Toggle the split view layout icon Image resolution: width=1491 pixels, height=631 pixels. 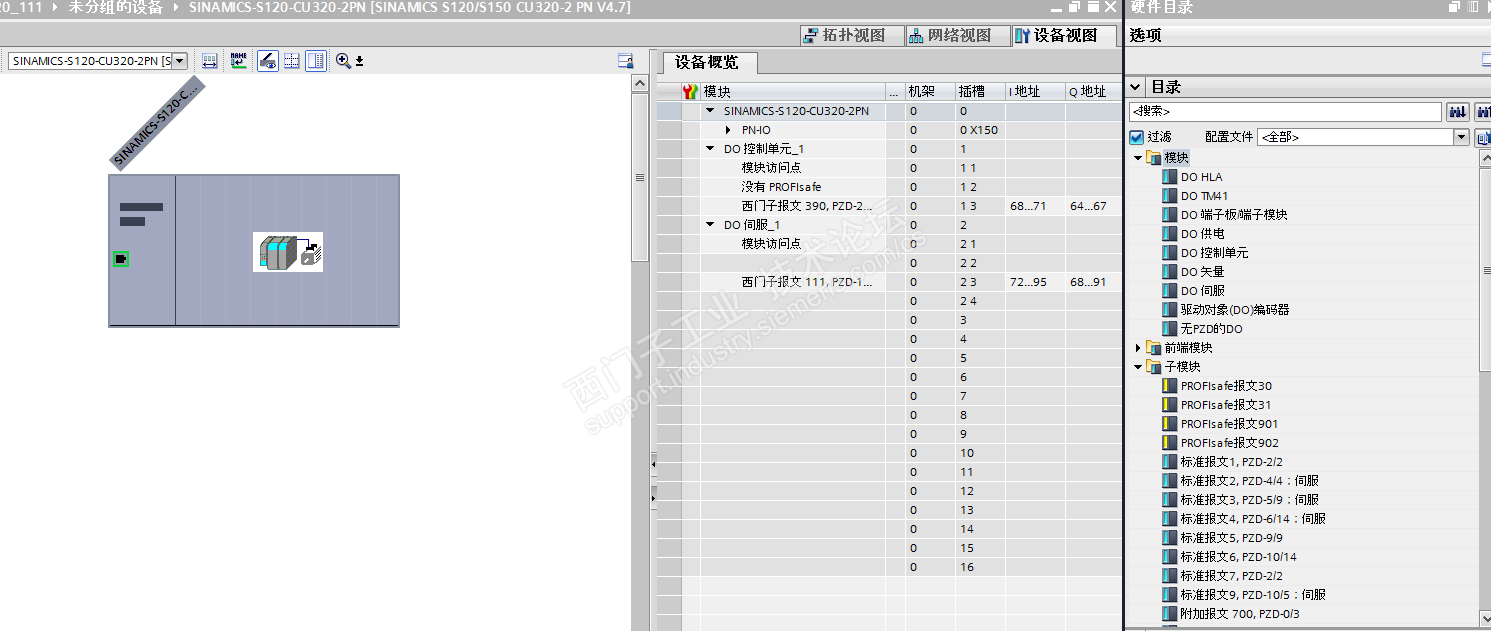[316, 61]
